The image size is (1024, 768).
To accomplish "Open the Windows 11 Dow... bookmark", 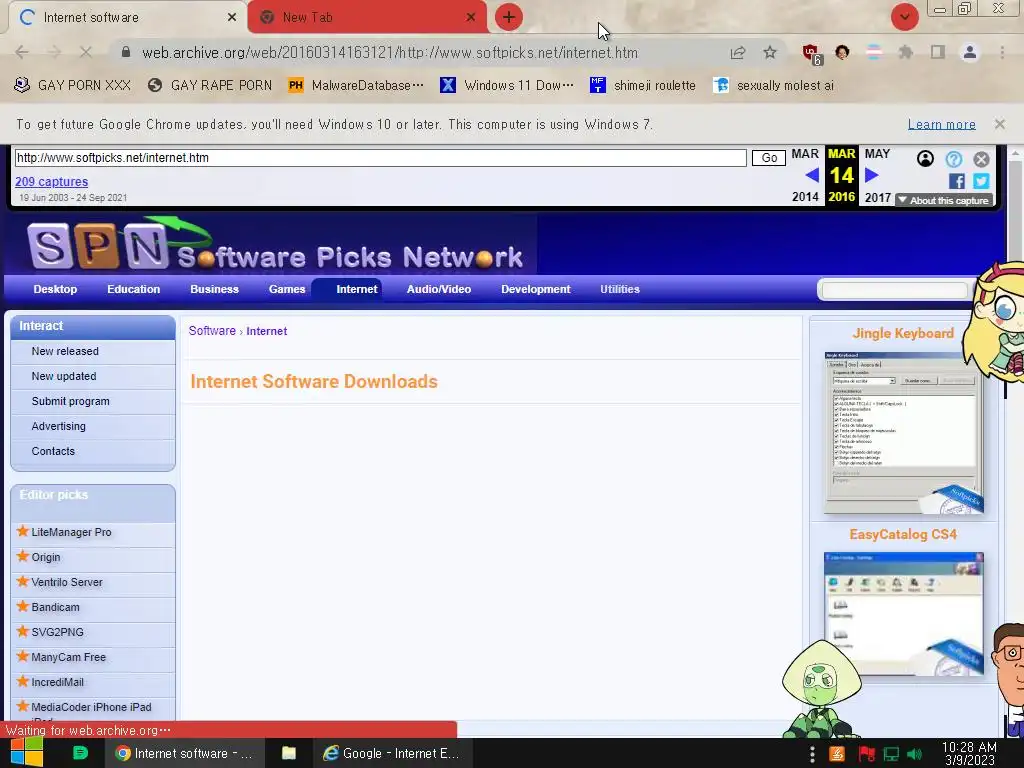I will 507,86.
